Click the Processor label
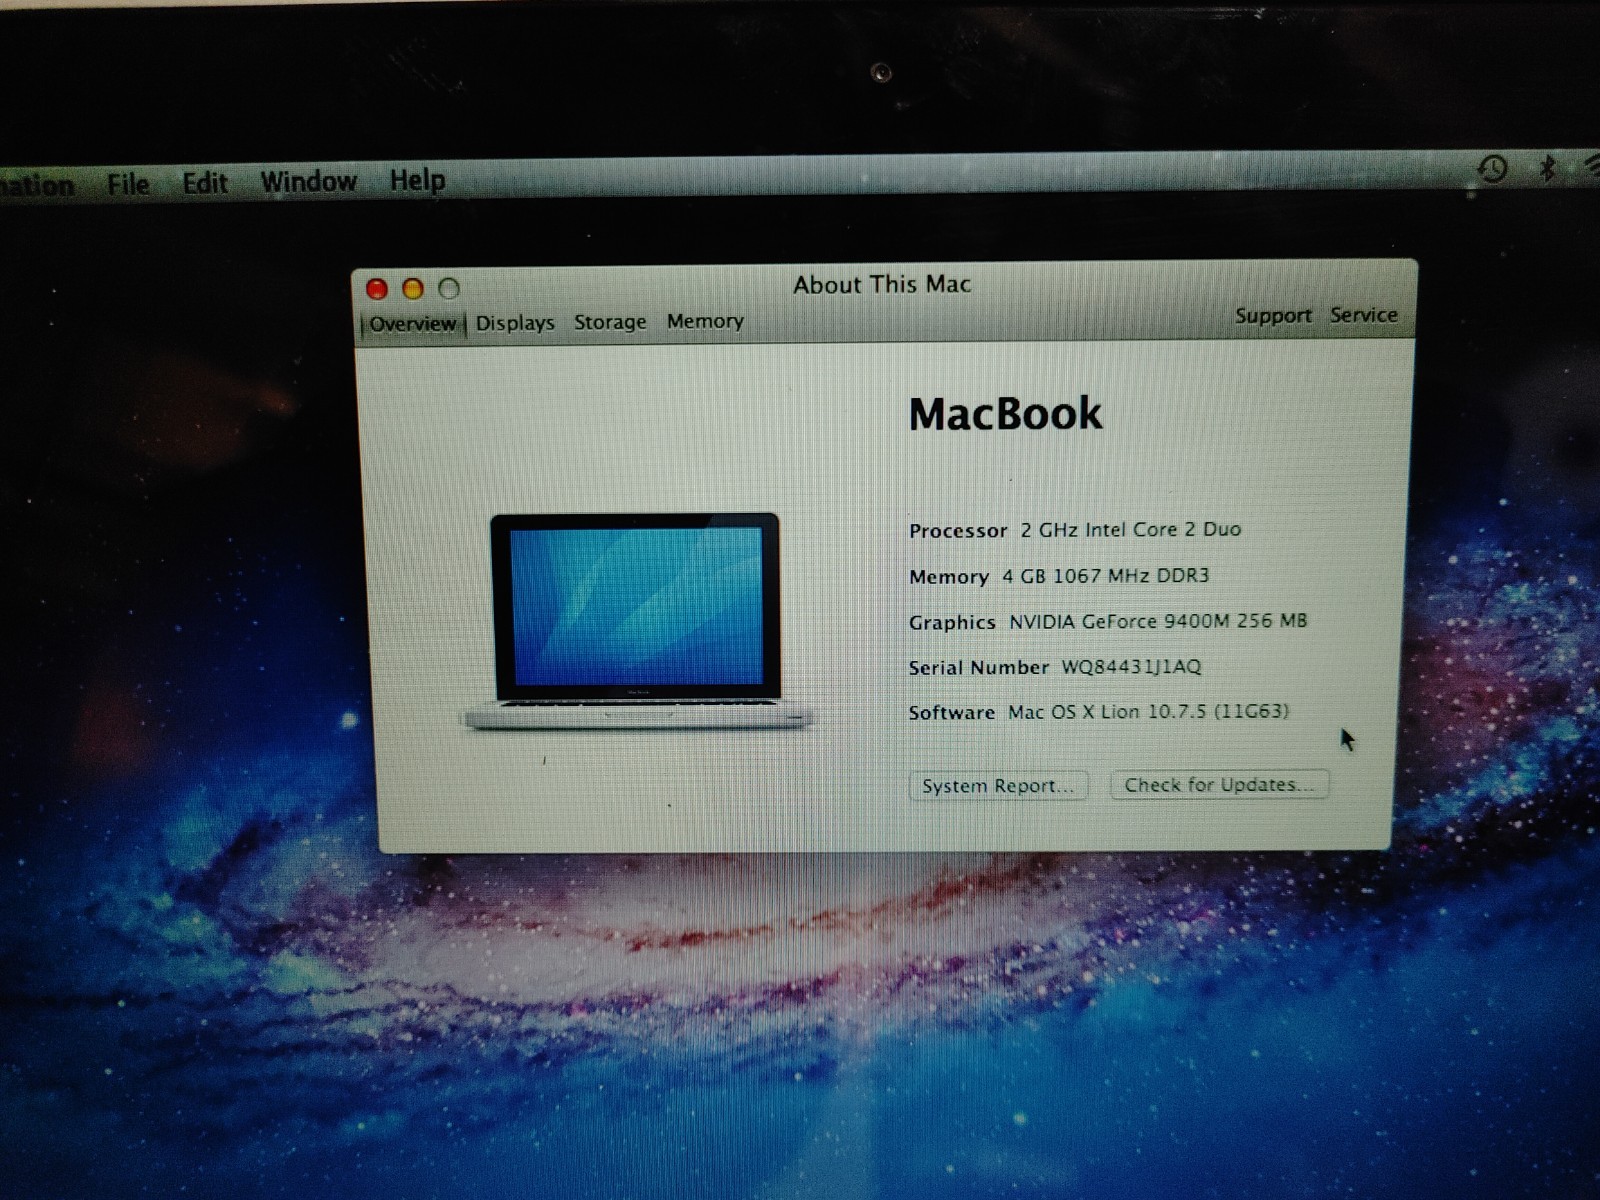The width and height of the screenshot is (1600, 1200). coord(958,531)
